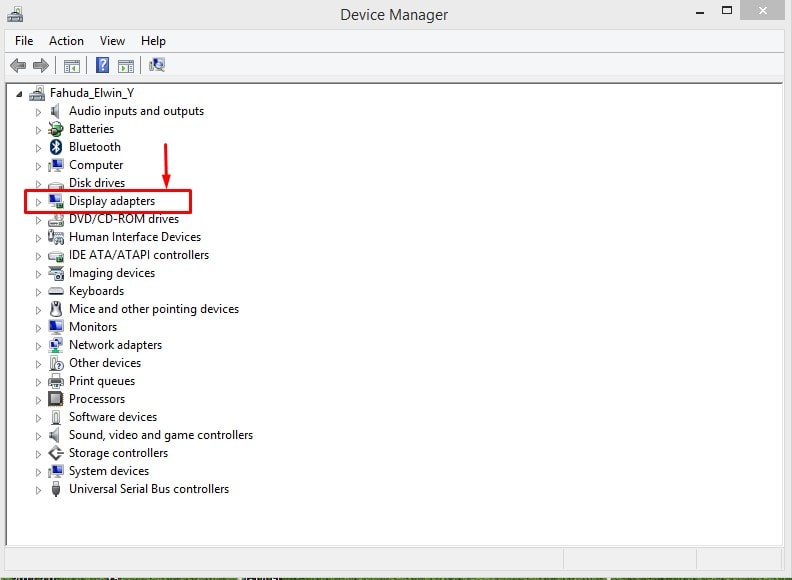Click the Processors chip icon
The width and height of the screenshot is (792, 580).
(x=56, y=399)
